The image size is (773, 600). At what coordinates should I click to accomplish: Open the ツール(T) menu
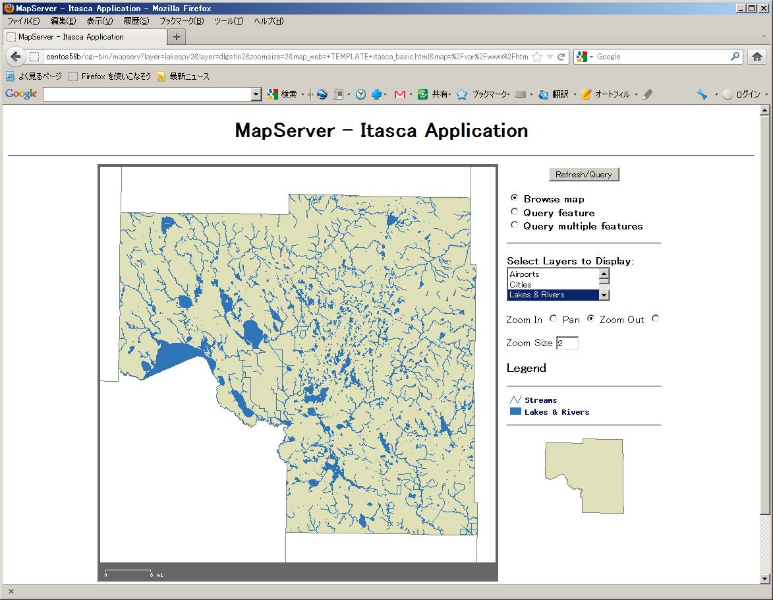point(228,21)
